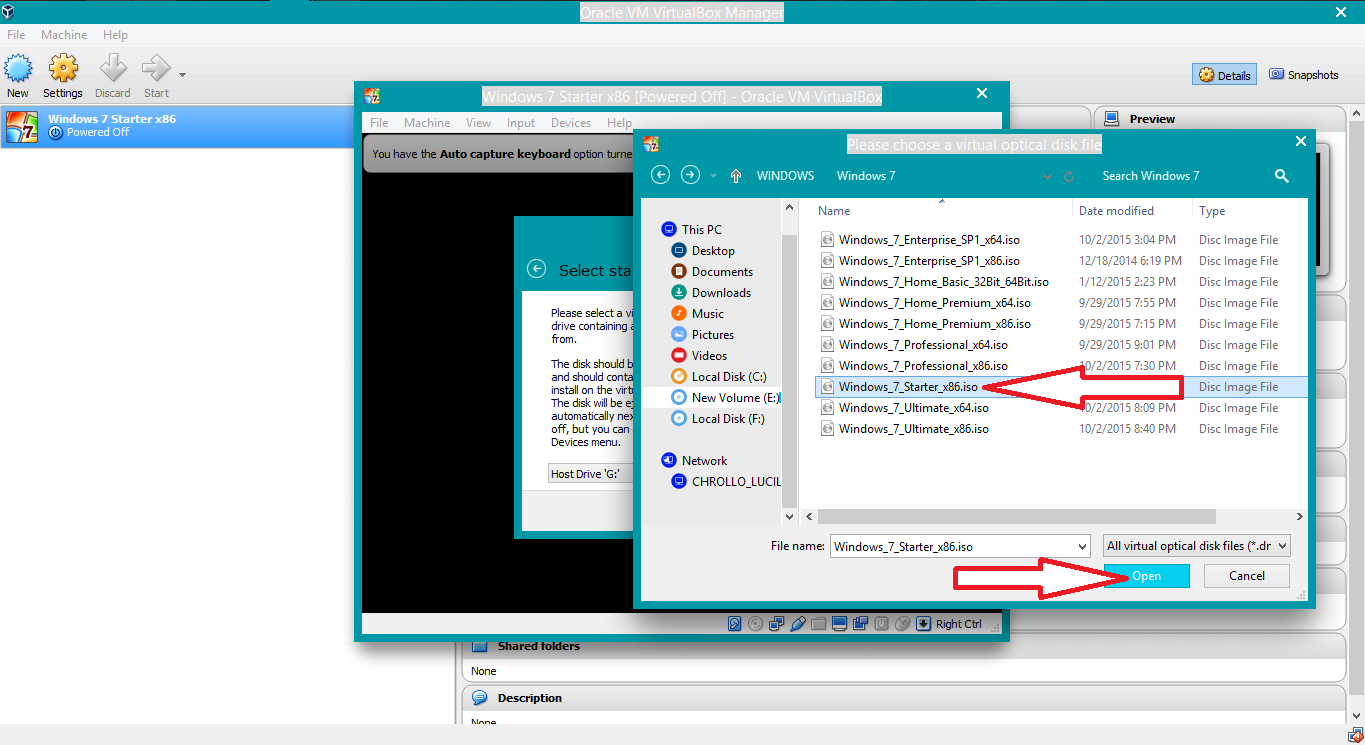Open the Devices menu

point(570,122)
